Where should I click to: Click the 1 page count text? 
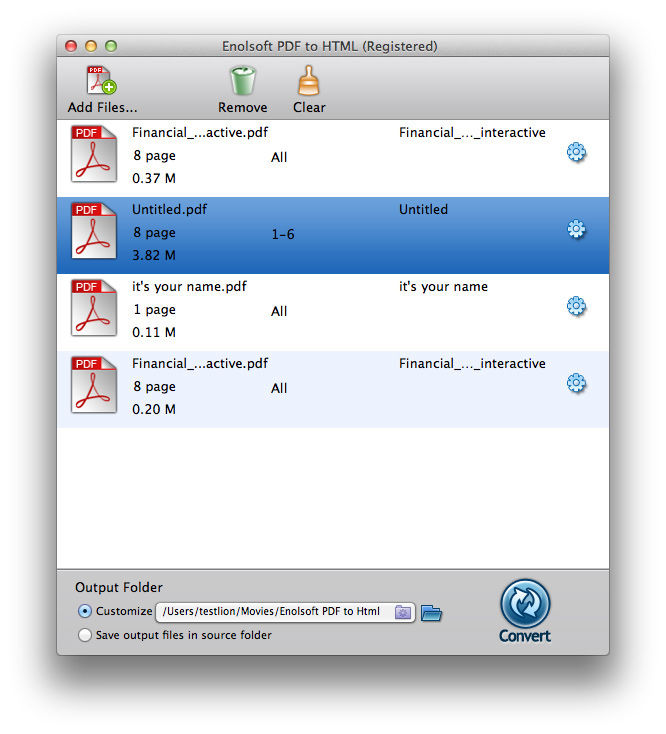154,310
